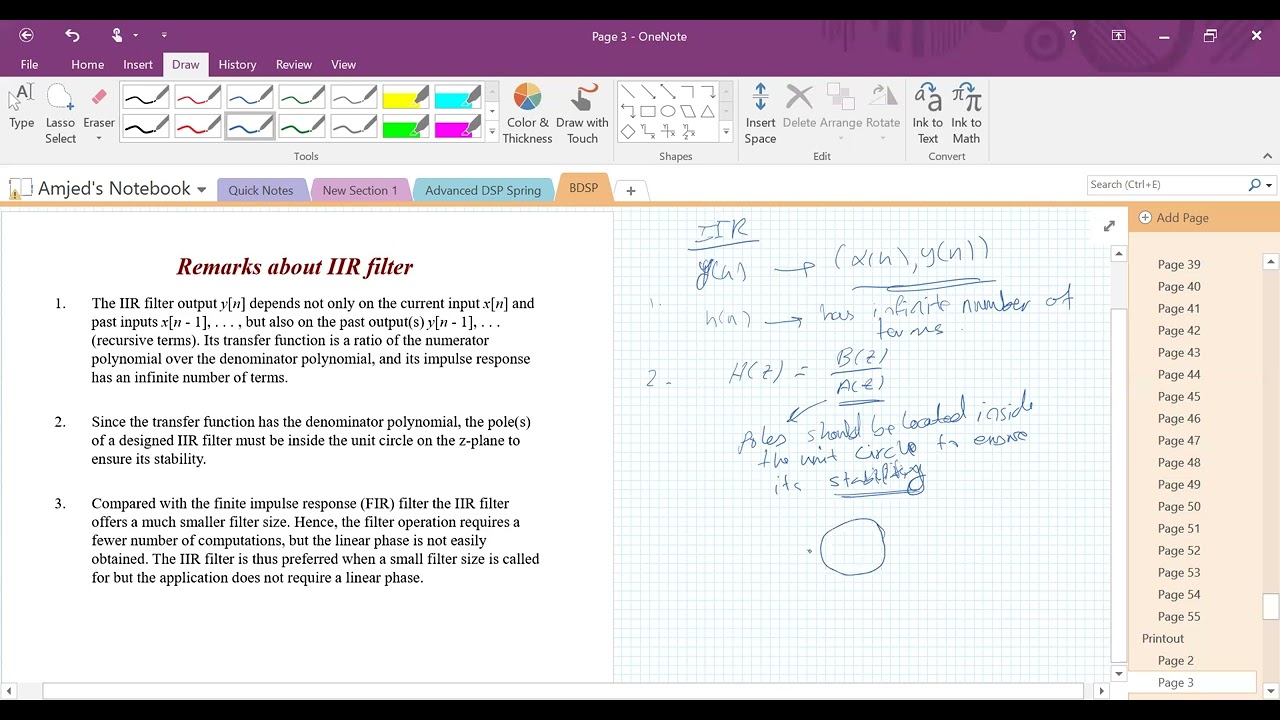Open Color & Thickness settings
The height and width of the screenshot is (720, 1280).
527,114
